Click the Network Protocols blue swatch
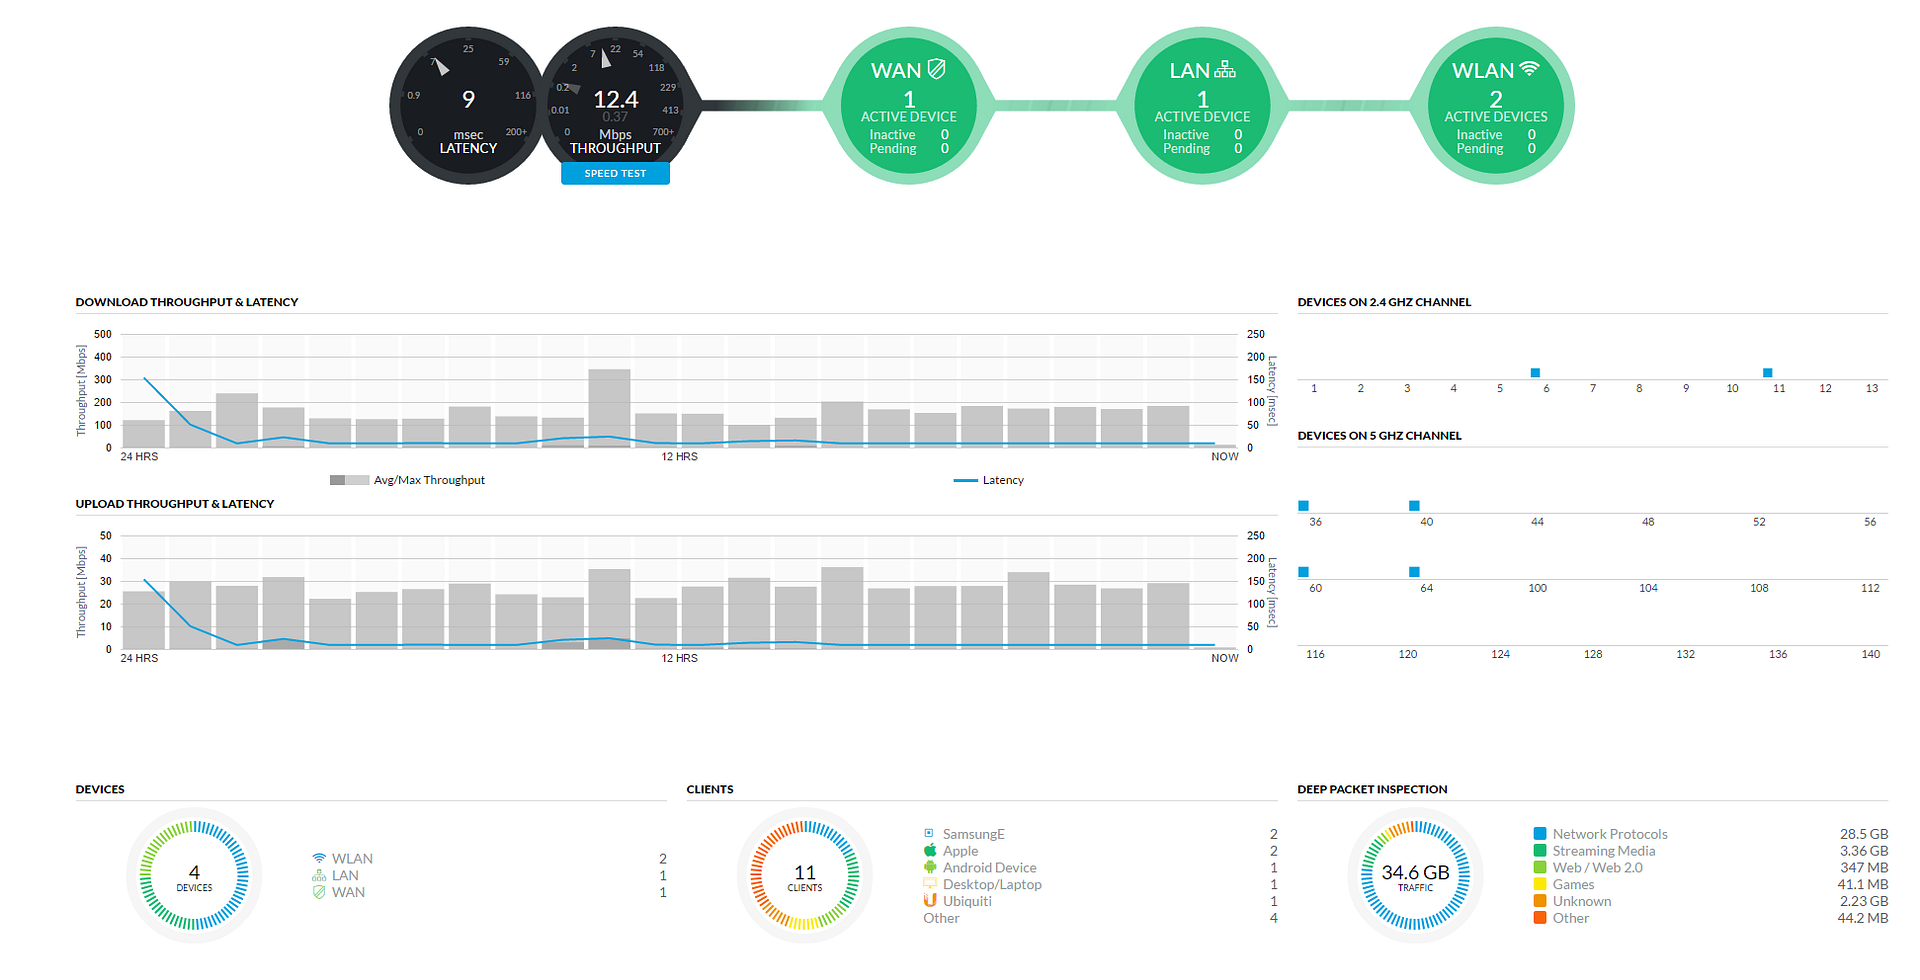The width and height of the screenshot is (1920, 980). coord(1540,833)
